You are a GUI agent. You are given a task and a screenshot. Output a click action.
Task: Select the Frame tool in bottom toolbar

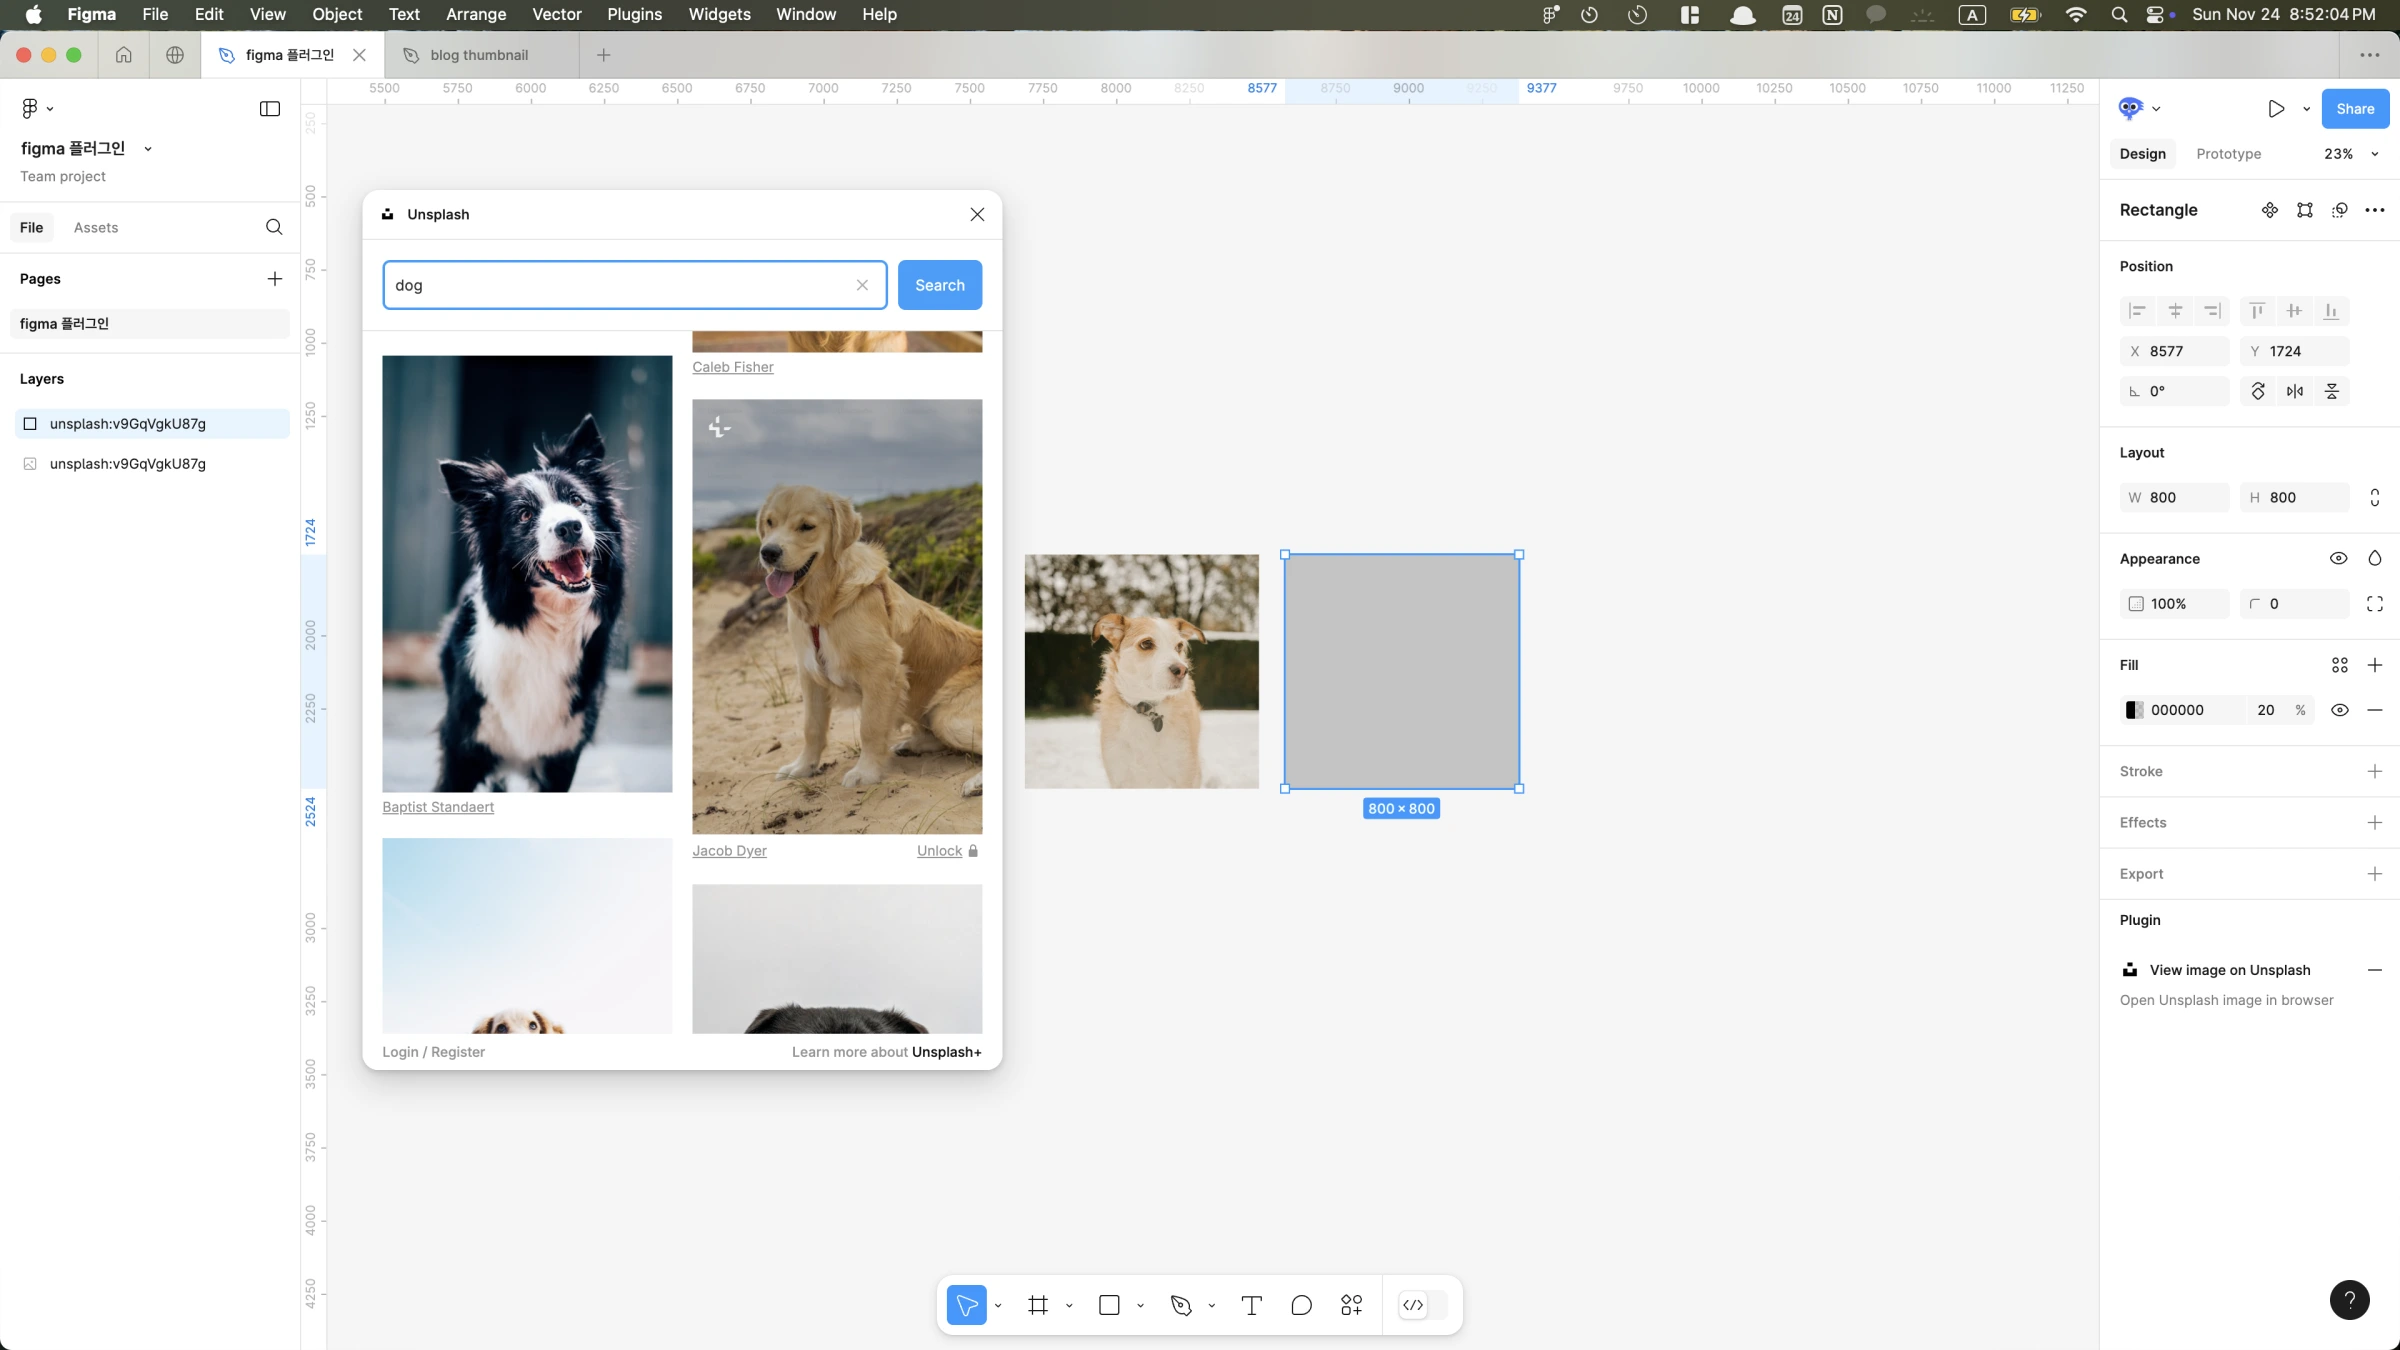pyautogui.click(x=1038, y=1305)
